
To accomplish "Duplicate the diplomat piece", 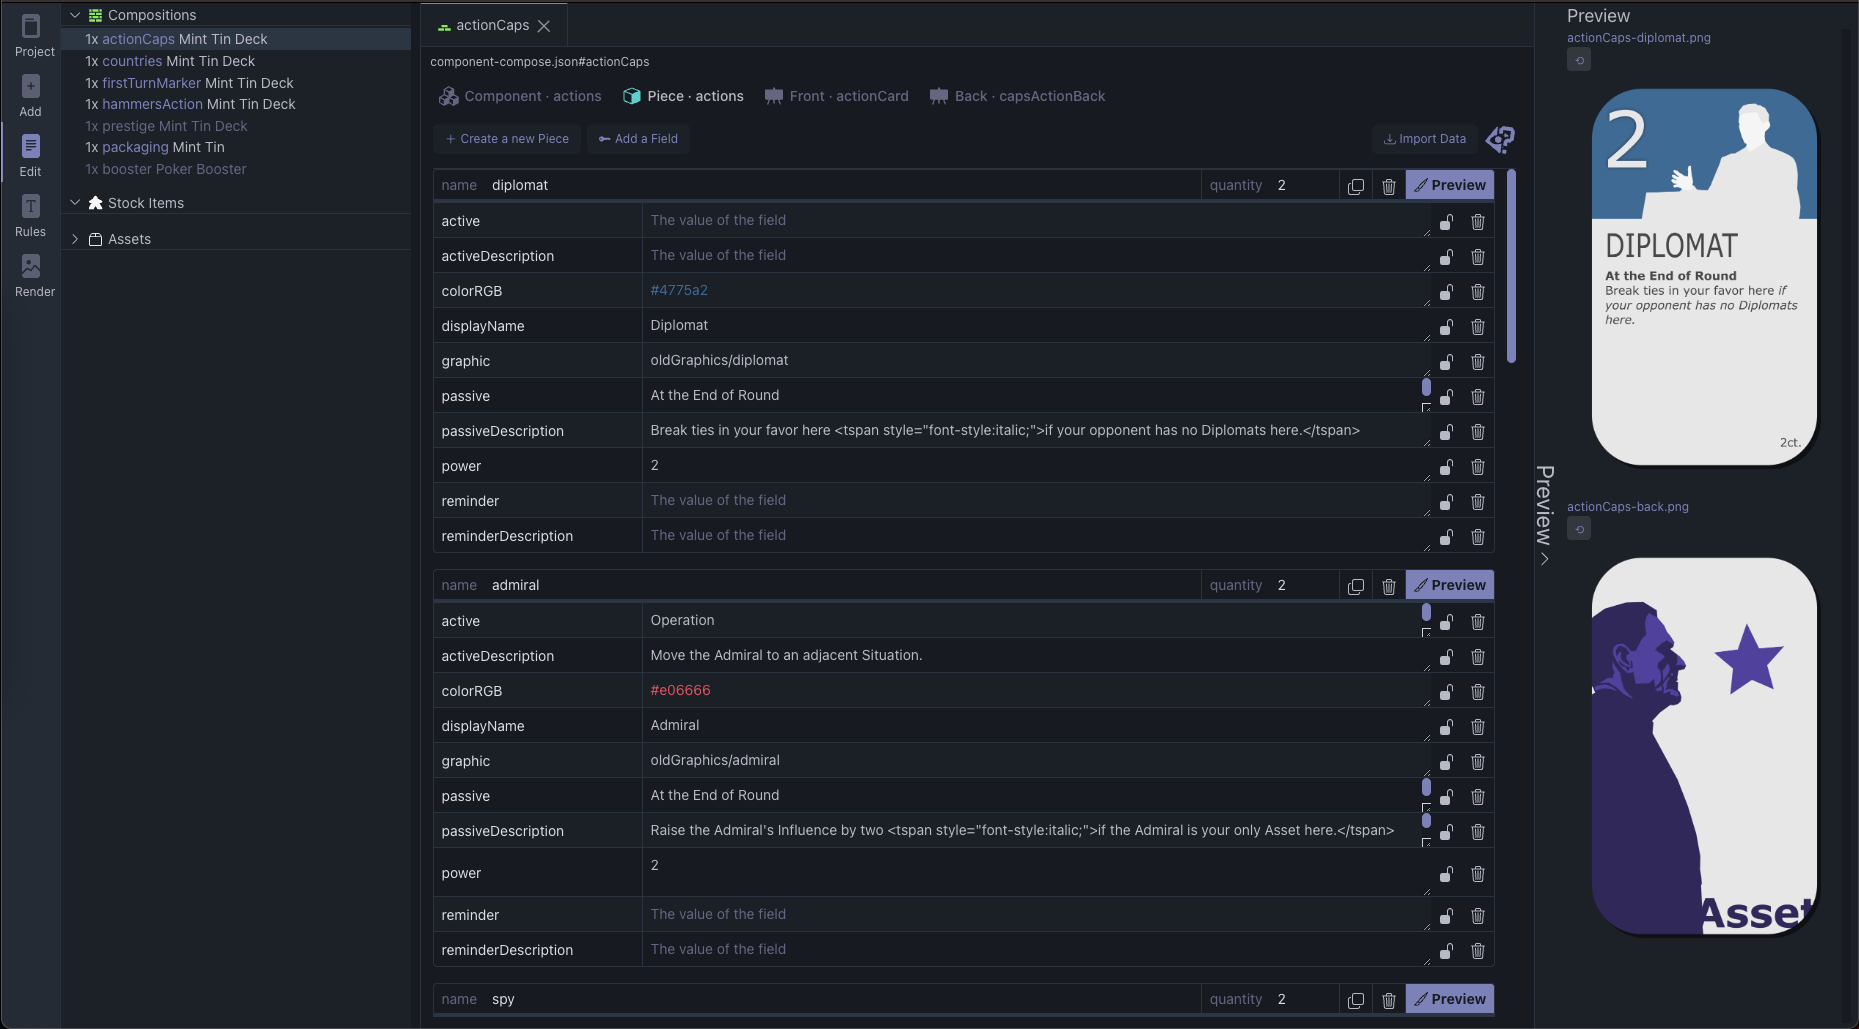I will (1356, 186).
